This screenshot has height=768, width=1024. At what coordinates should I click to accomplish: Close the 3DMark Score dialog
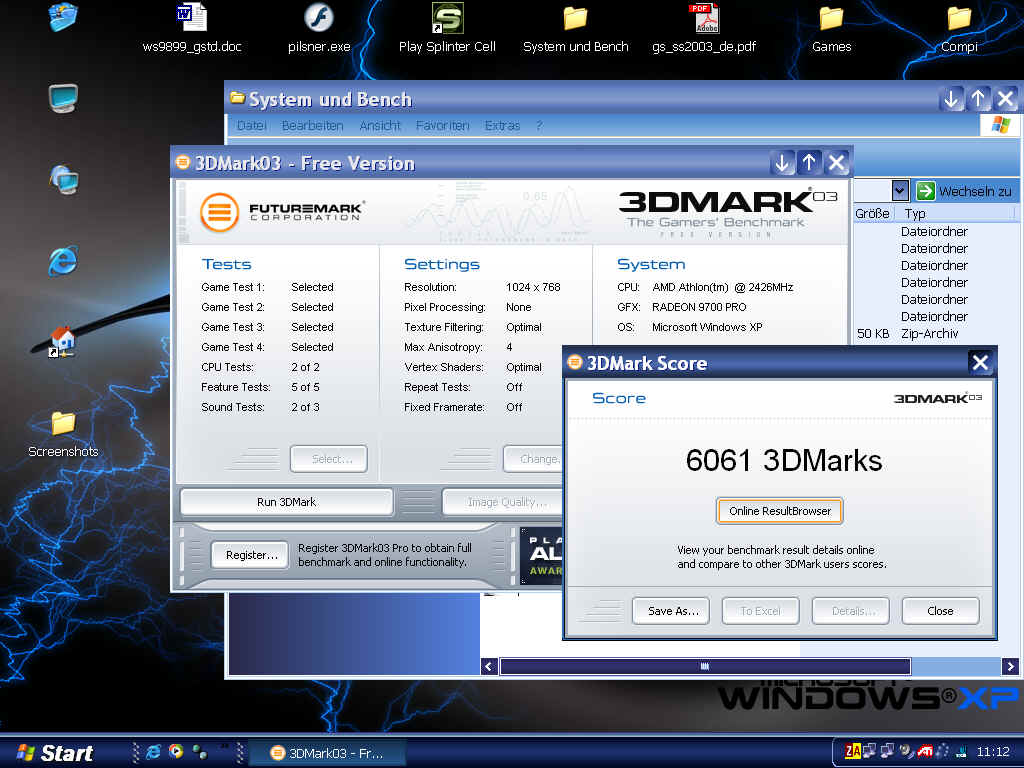point(980,362)
